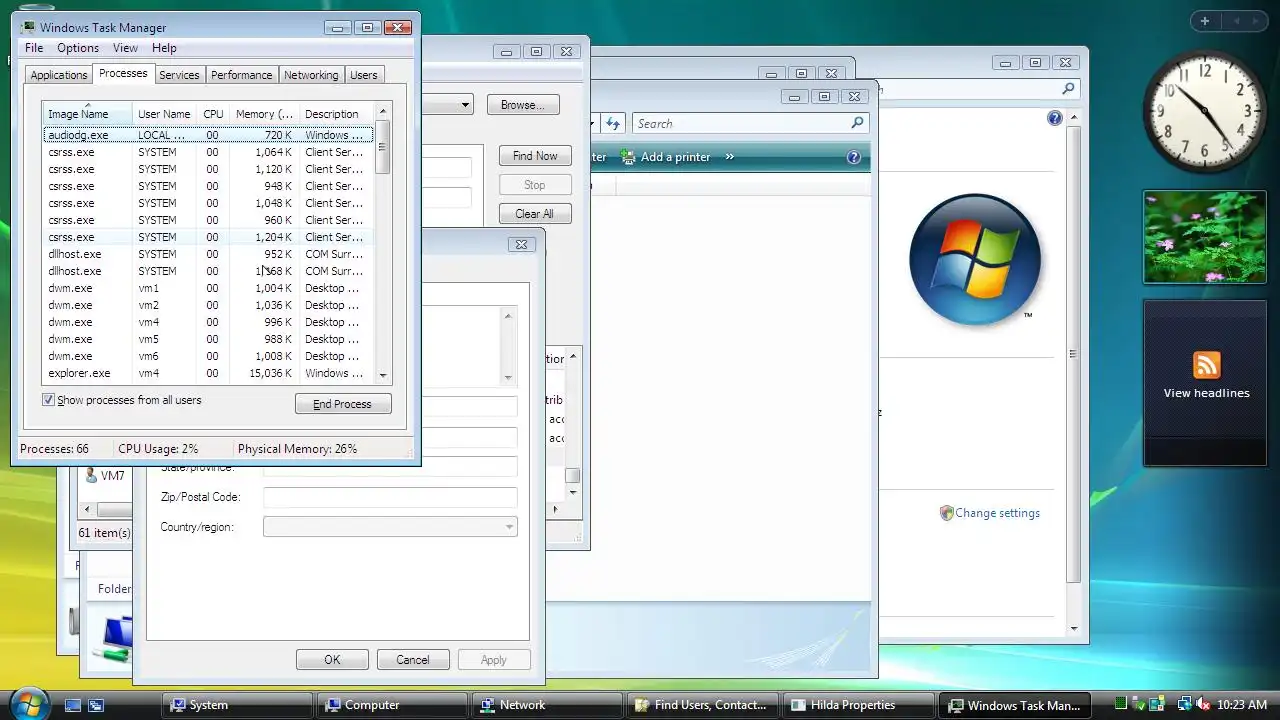Click the Change settings link
This screenshot has width=1280, height=720.
(997, 513)
